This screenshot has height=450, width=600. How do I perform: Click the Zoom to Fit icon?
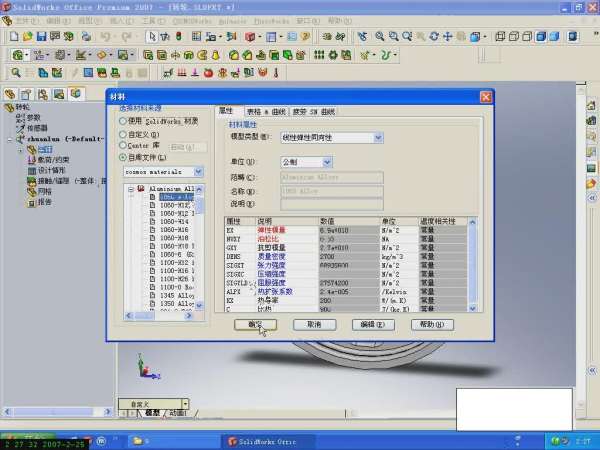tap(379, 36)
